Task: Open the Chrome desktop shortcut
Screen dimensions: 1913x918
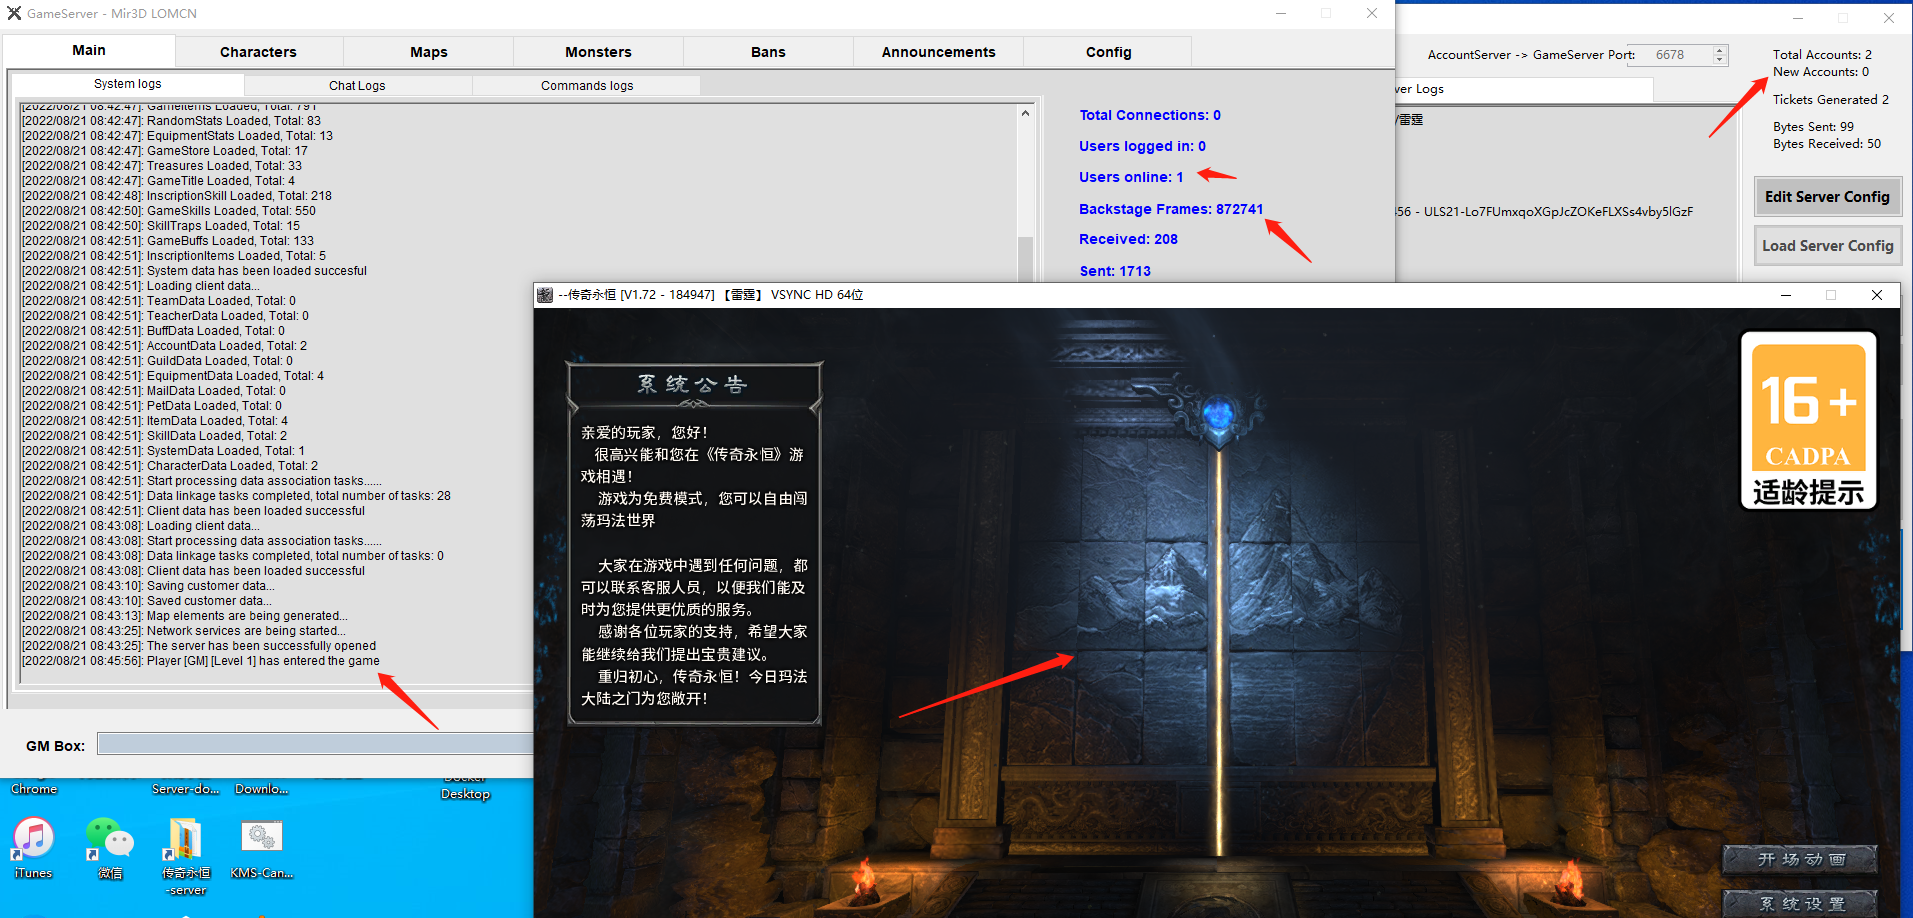Action: point(34,789)
